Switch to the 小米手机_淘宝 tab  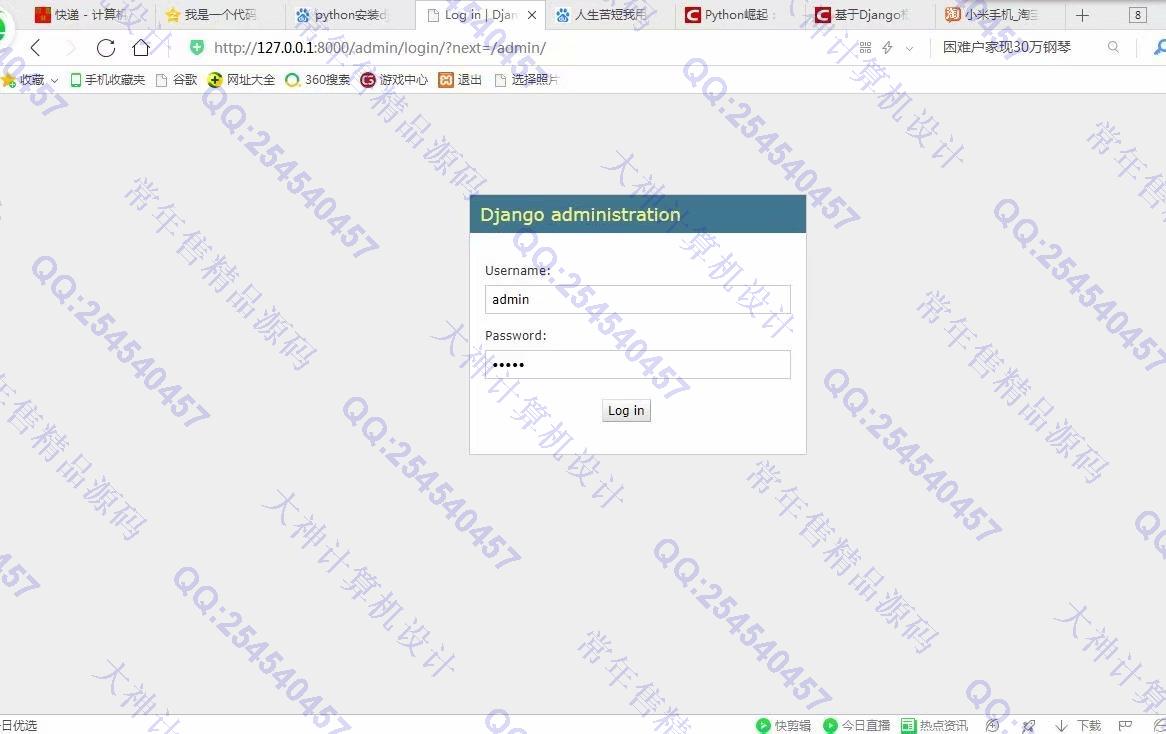[x=1001, y=15]
